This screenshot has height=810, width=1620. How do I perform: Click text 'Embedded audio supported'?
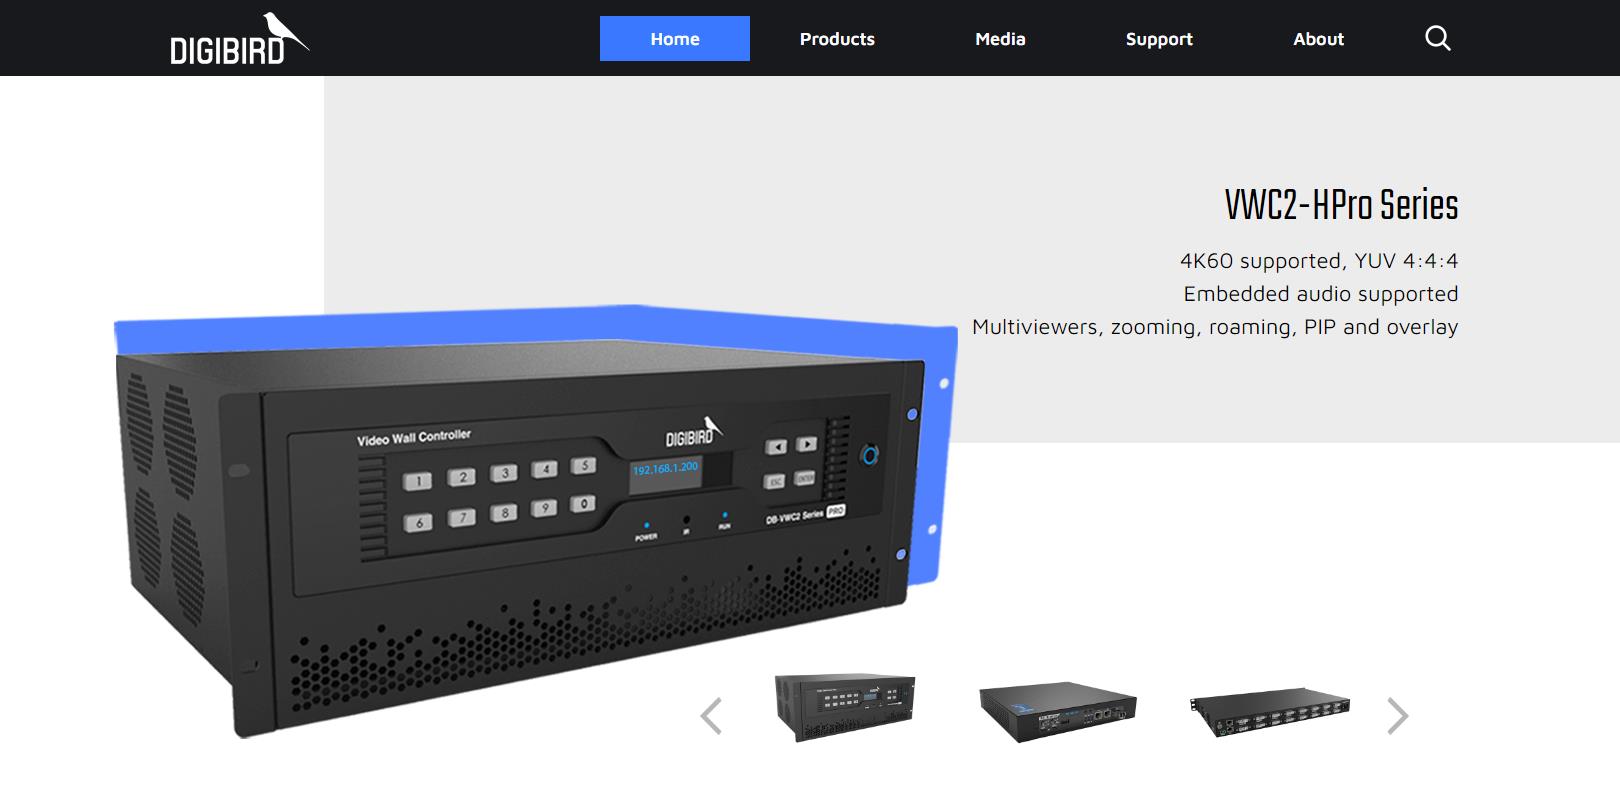pos(1321,294)
